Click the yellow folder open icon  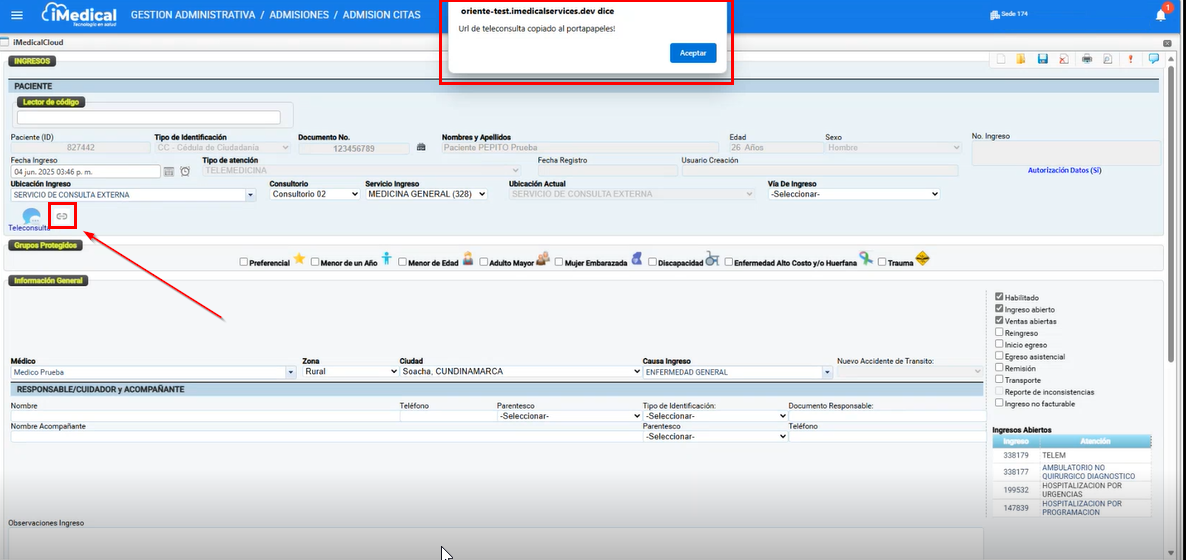pyautogui.click(x=1020, y=59)
